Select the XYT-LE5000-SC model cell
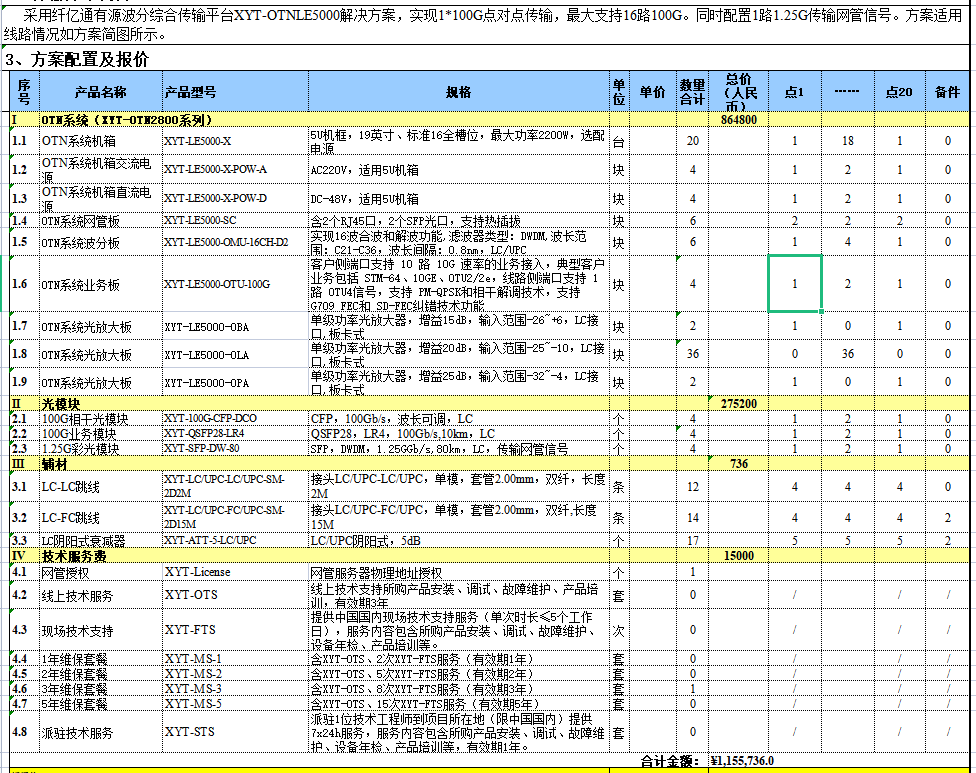The height and width of the screenshot is (773, 976). [x=233, y=220]
